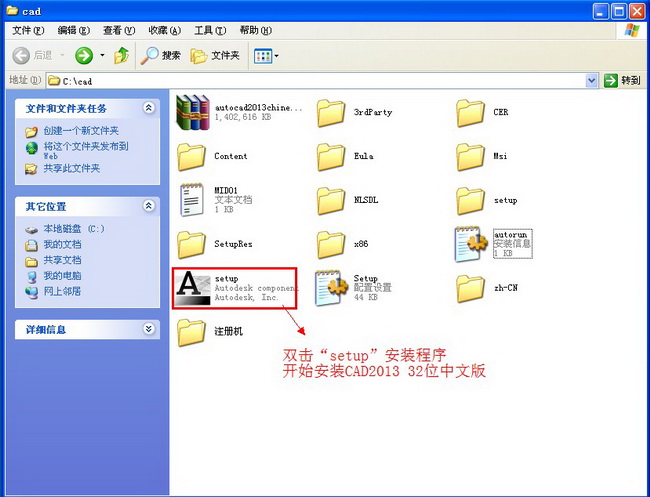Image resolution: width=650 pixels, height=497 pixels.
Task: Maximize the cad window
Action: 619,11
